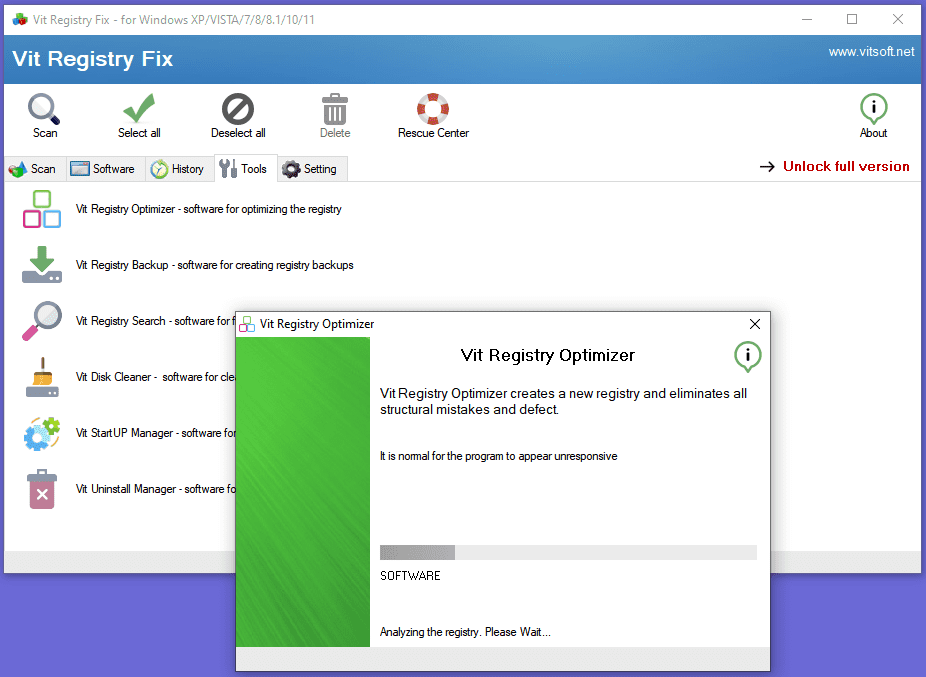Viewport: 926px width, 677px height.
Task: Open the Setting tab
Action: [311, 169]
